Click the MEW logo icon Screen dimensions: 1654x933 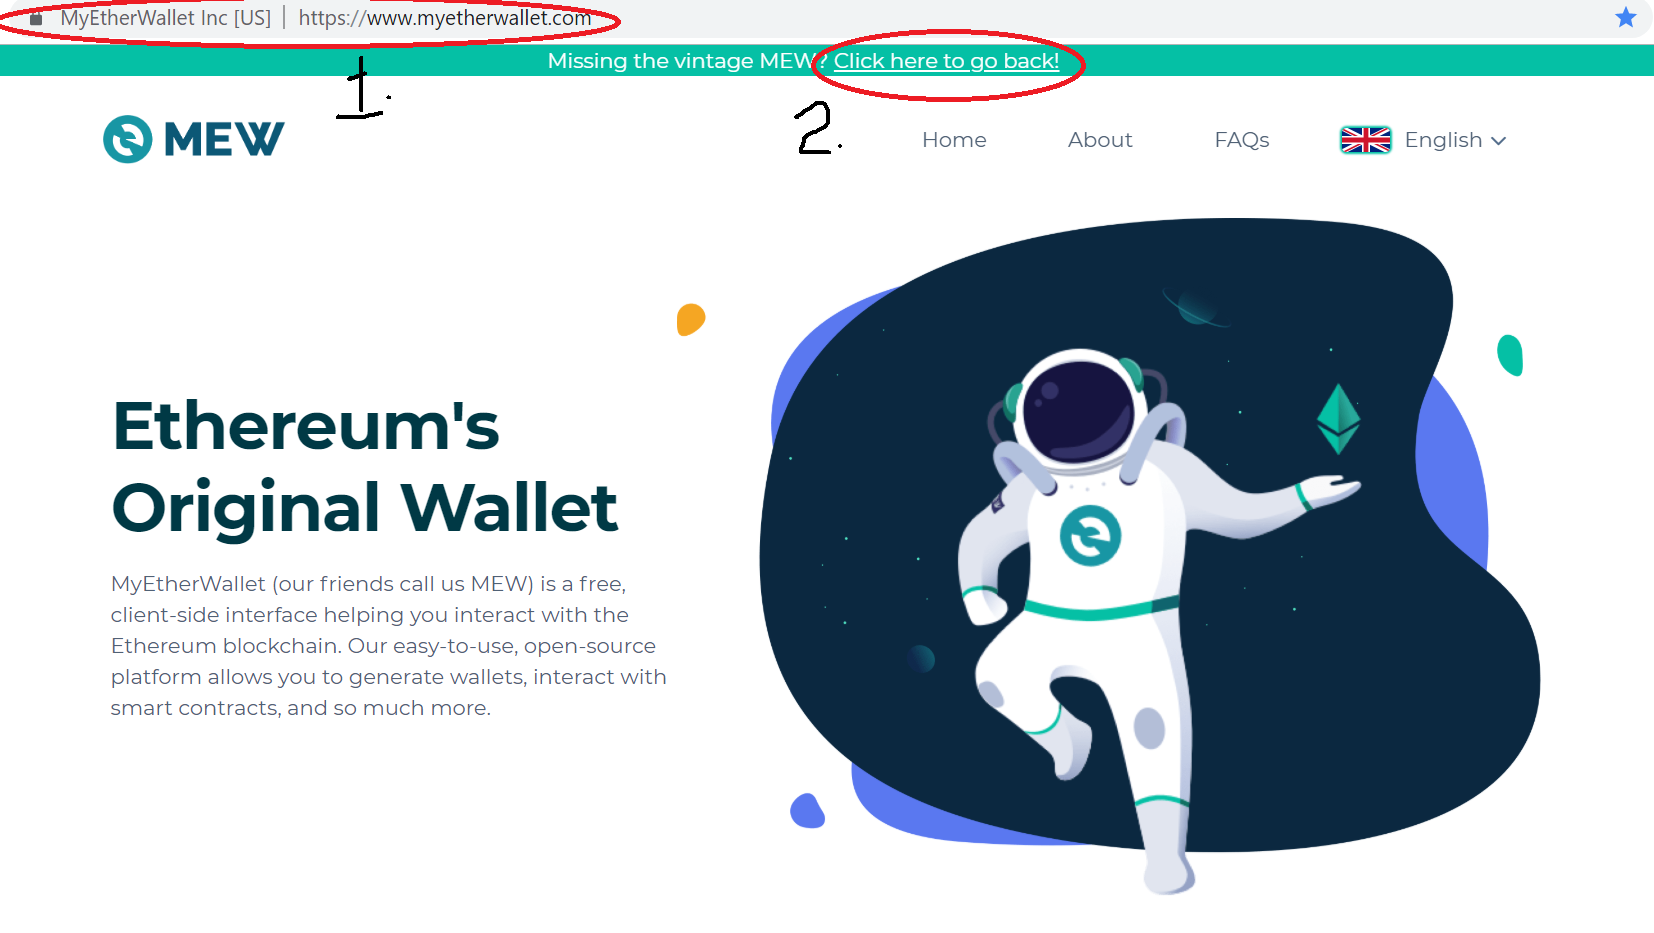[x=128, y=139]
